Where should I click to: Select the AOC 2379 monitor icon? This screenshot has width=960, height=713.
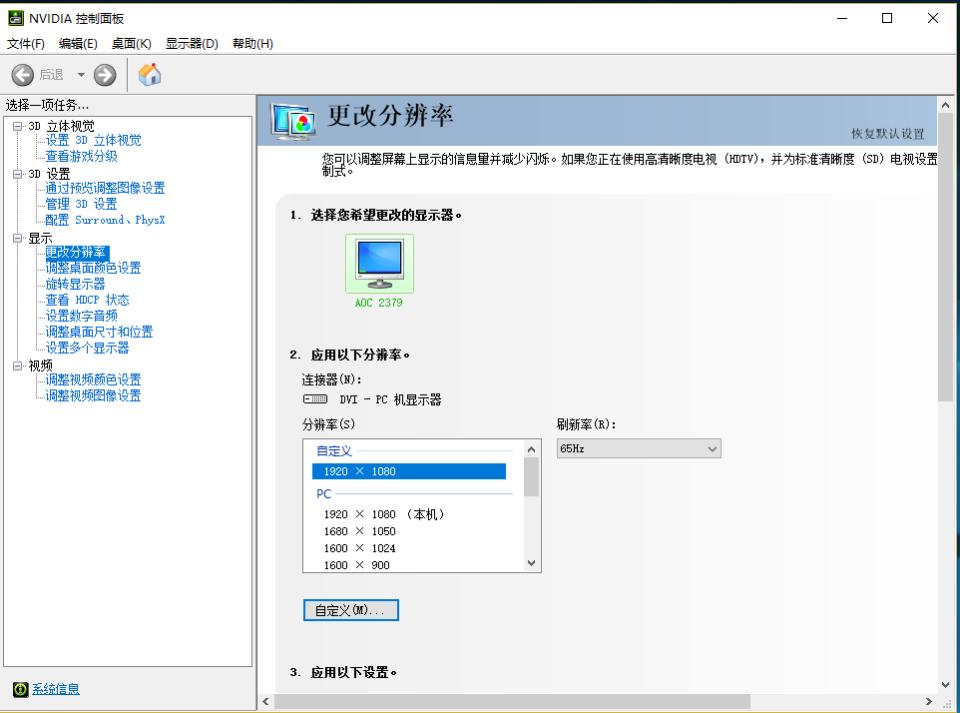point(379,262)
